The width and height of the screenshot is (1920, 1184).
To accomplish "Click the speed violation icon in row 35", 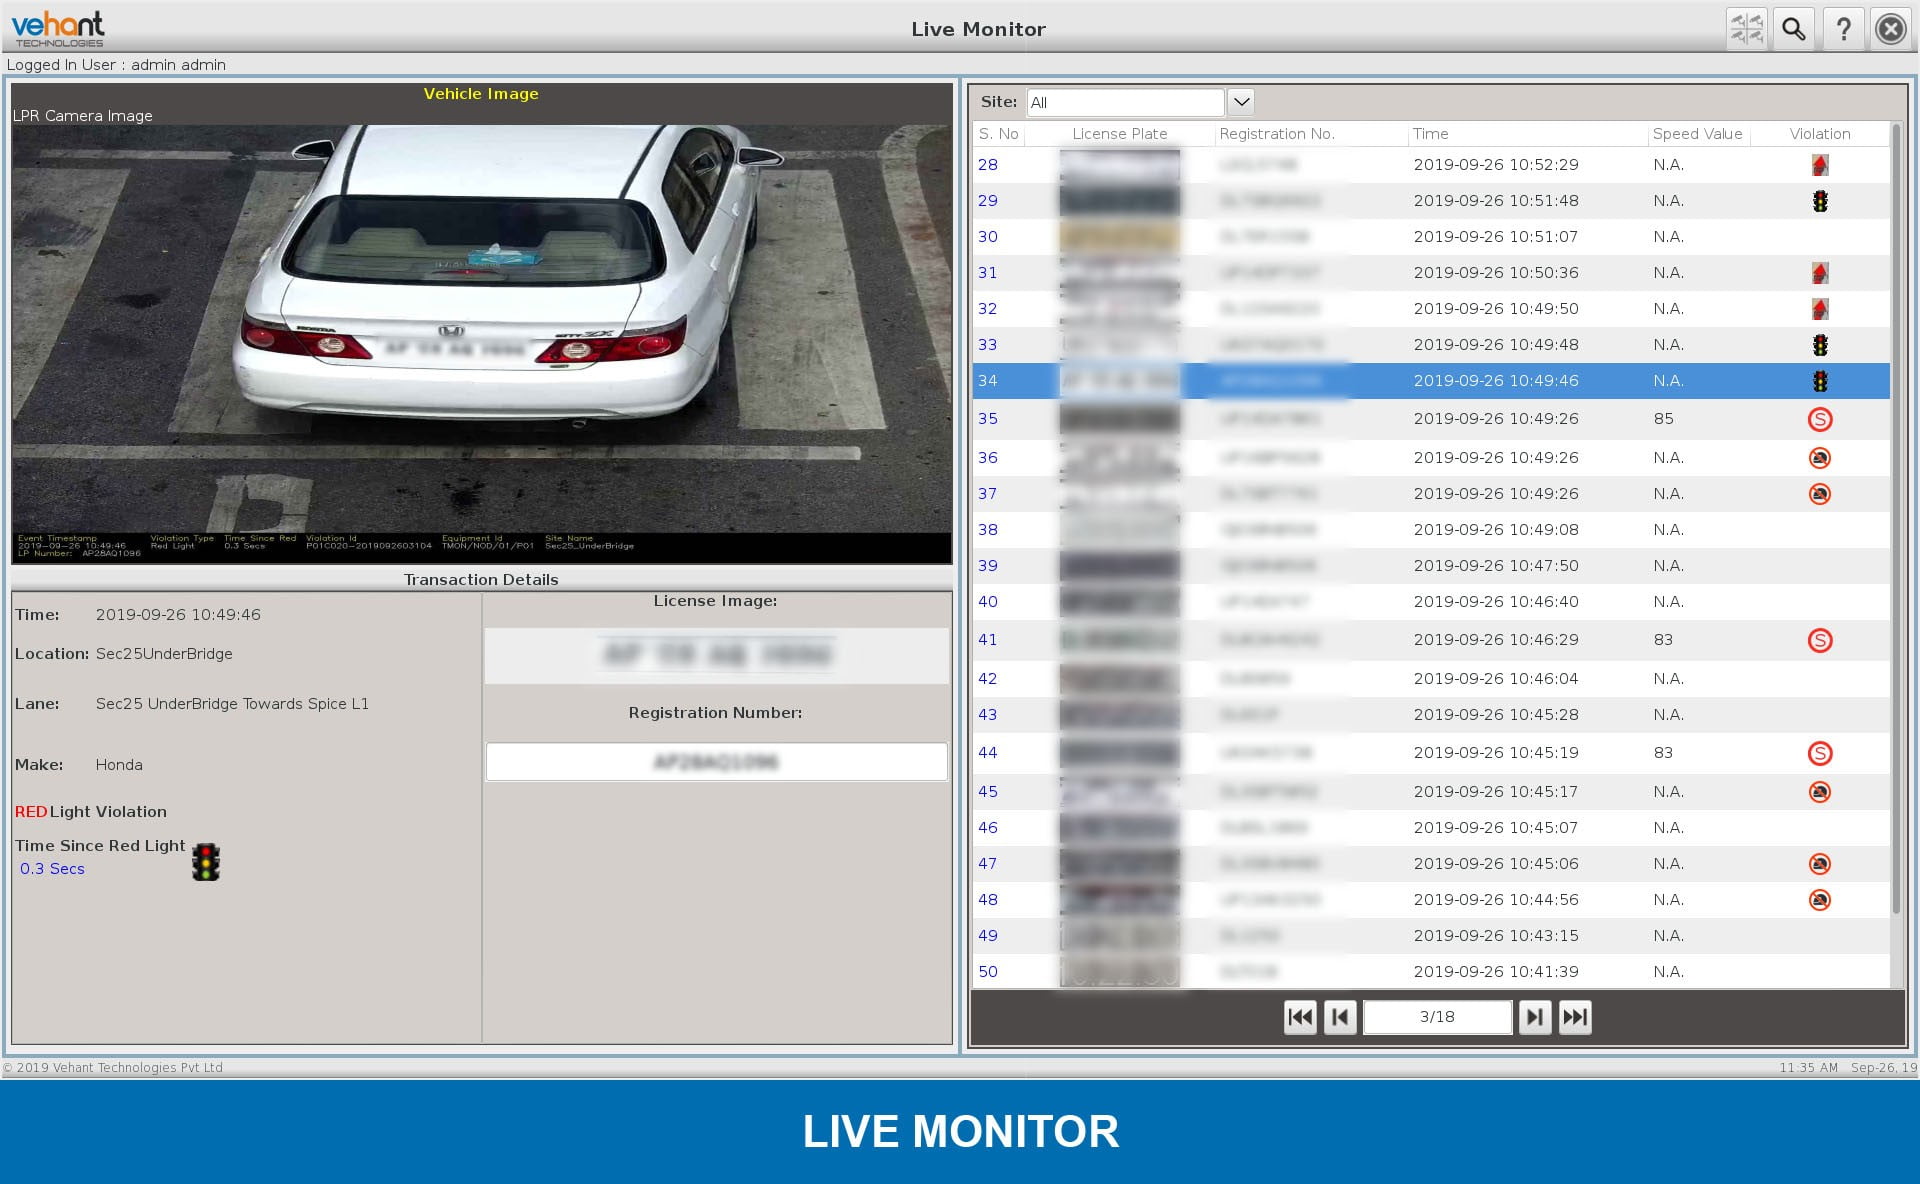I will [x=1819, y=419].
